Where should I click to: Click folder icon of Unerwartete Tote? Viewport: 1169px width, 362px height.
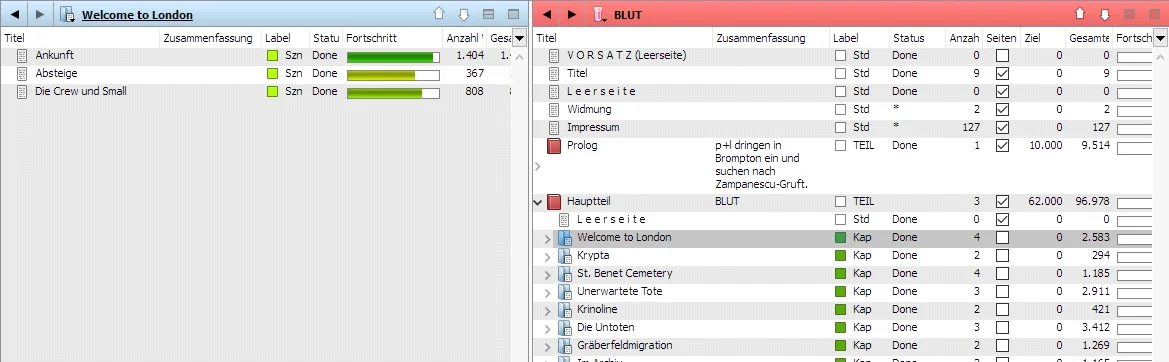[x=565, y=291]
